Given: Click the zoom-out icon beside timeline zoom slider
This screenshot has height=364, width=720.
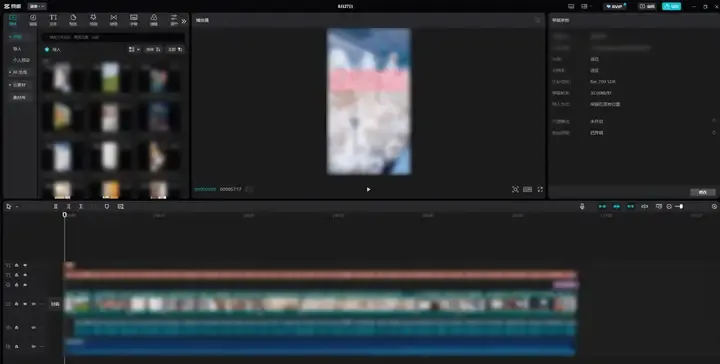Looking at the screenshot, I should (x=669, y=207).
